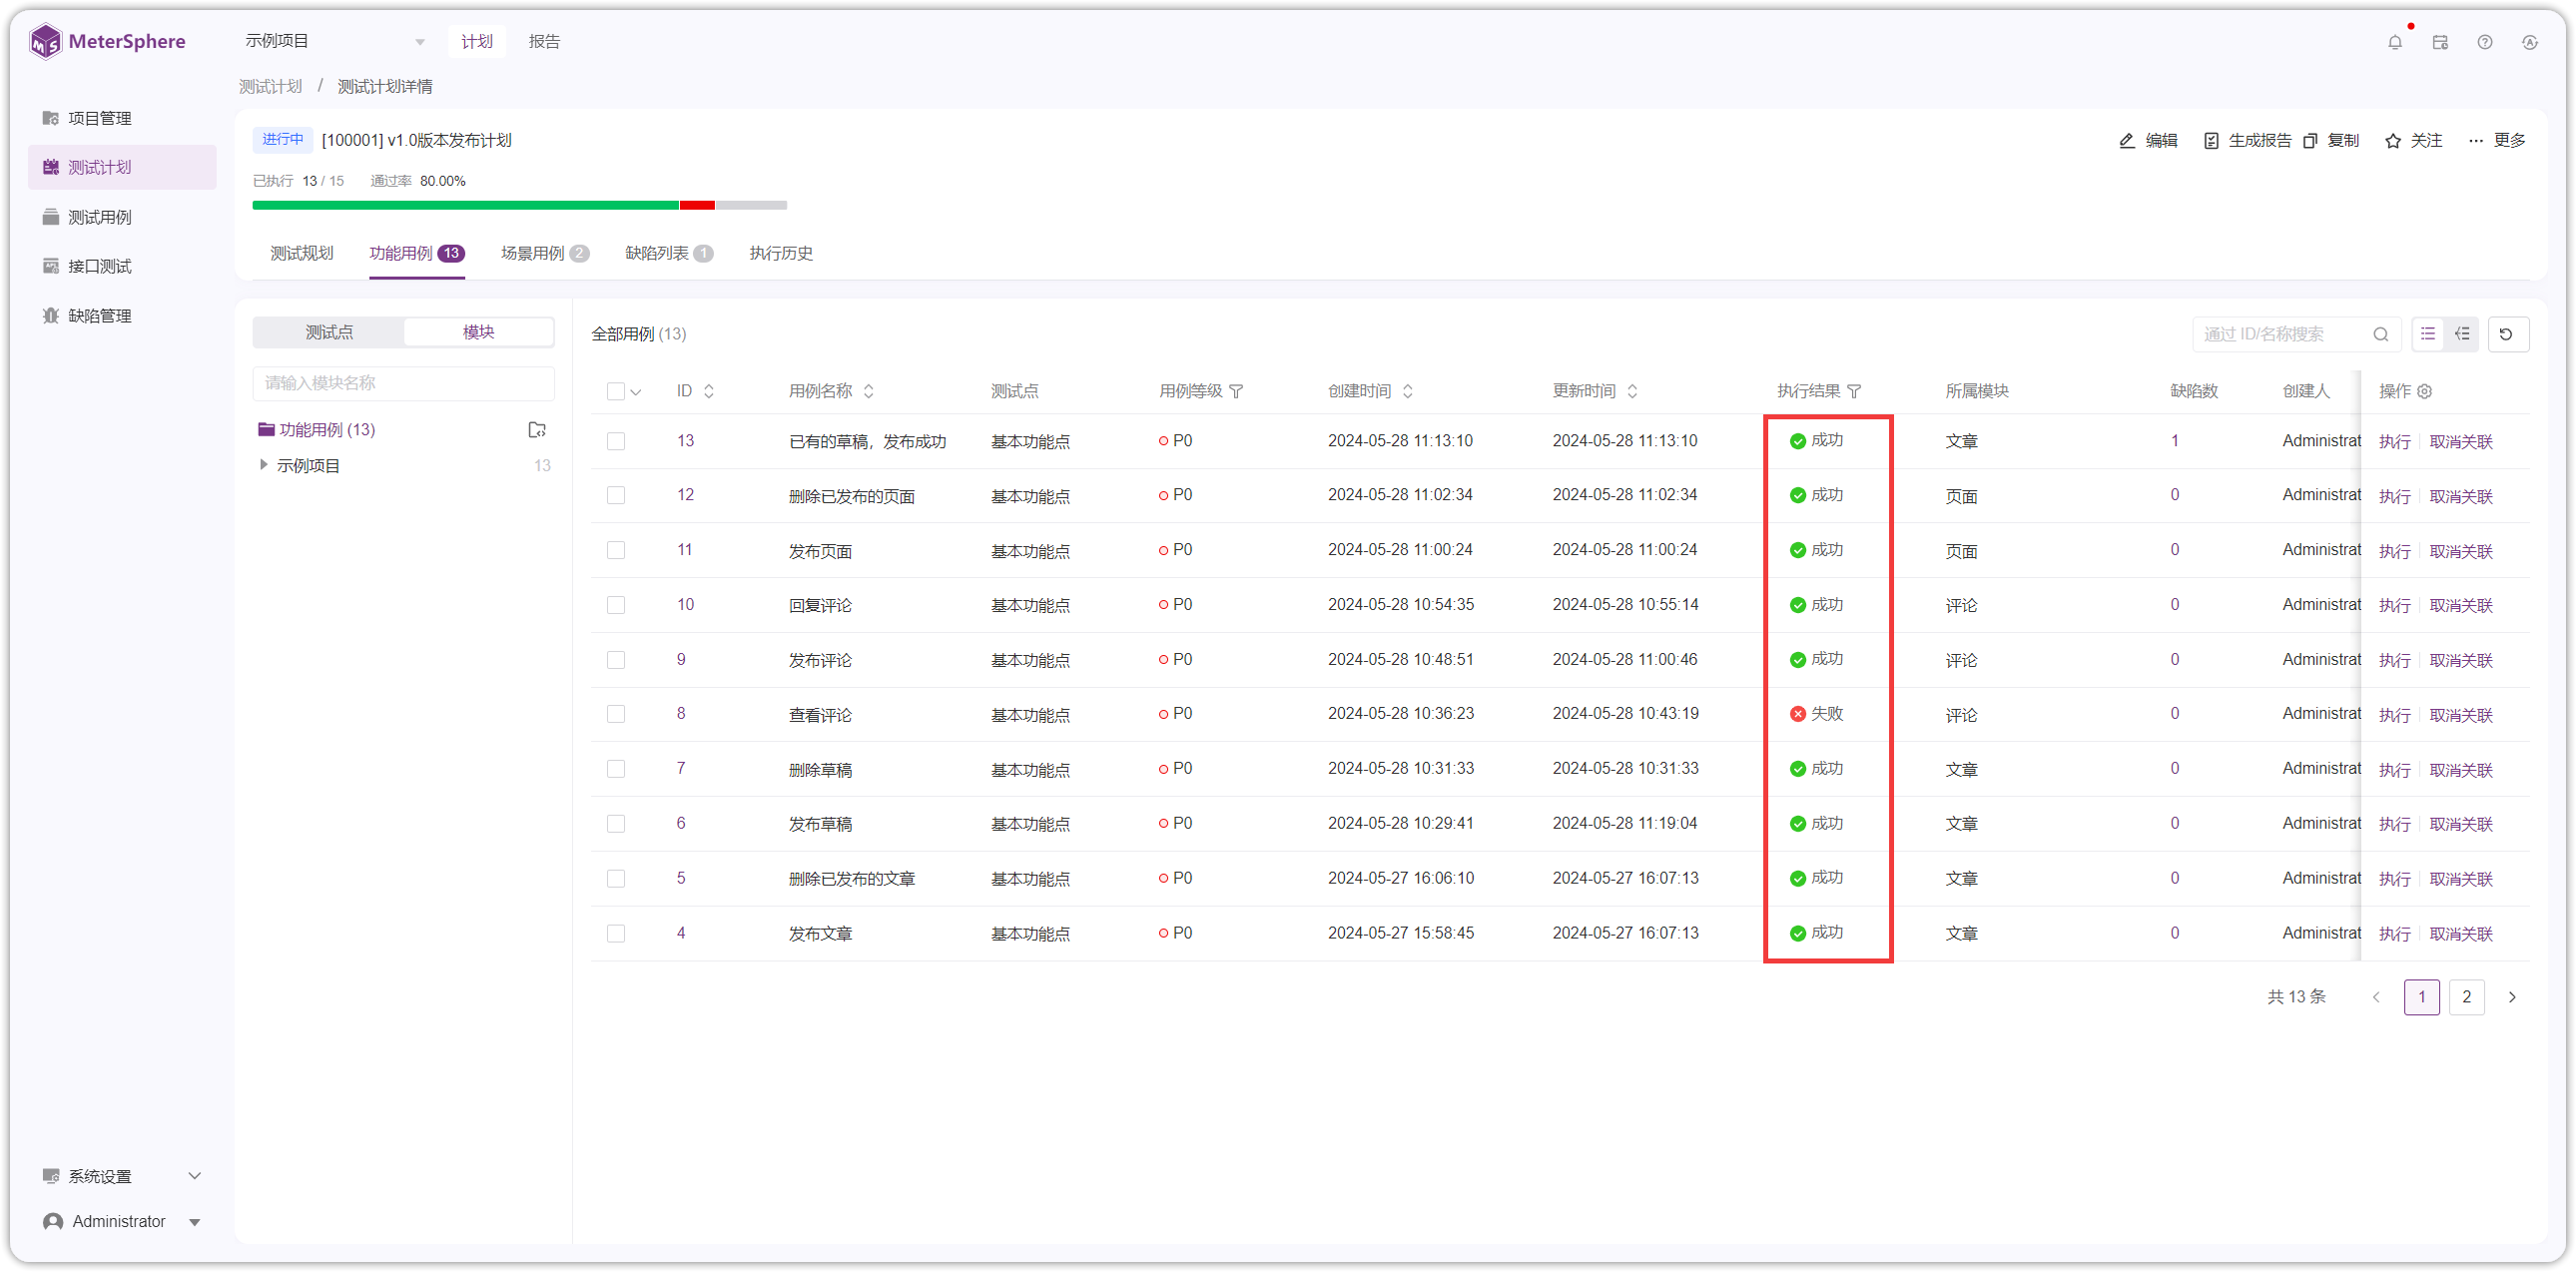Image resolution: width=2576 pixels, height=1272 pixels.
Task: Open the notifications bell icon
Action: click(2394, 42)
